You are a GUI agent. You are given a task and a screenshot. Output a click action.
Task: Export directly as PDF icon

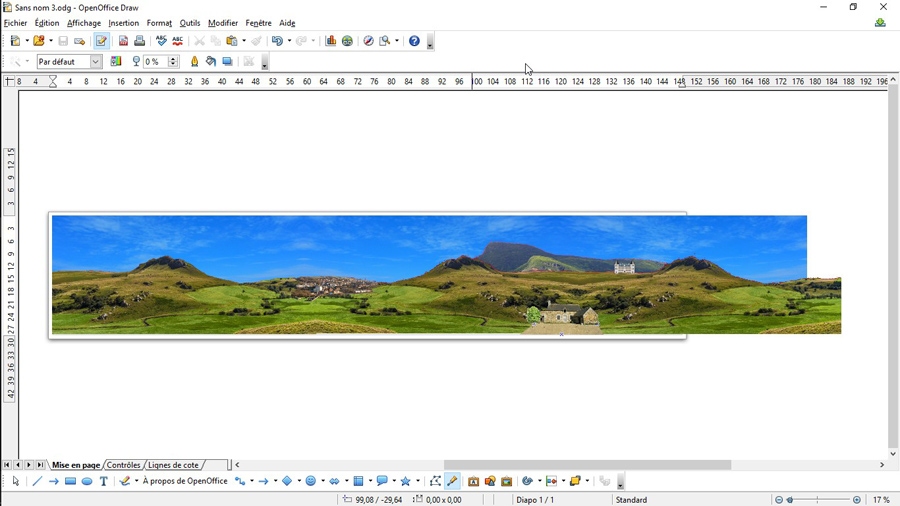[x=124, y=41]
